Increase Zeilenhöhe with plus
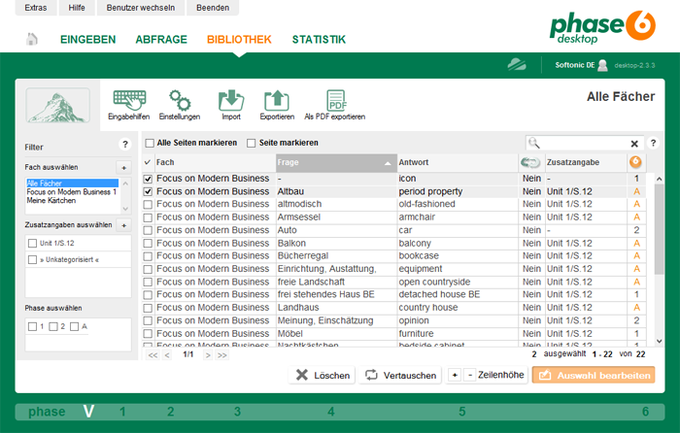 (x=454, y=375)
